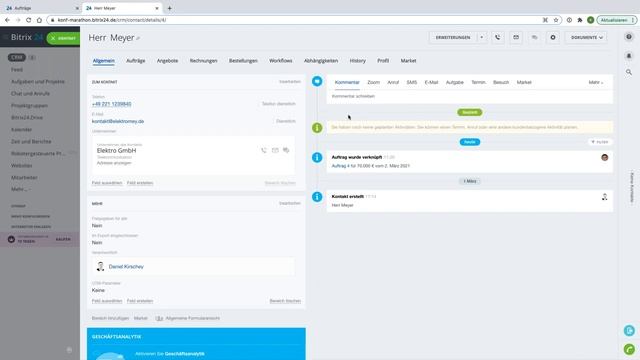
Task: Click the Allgemeine Formularansicht icon
Action: (x=159, y=318)
